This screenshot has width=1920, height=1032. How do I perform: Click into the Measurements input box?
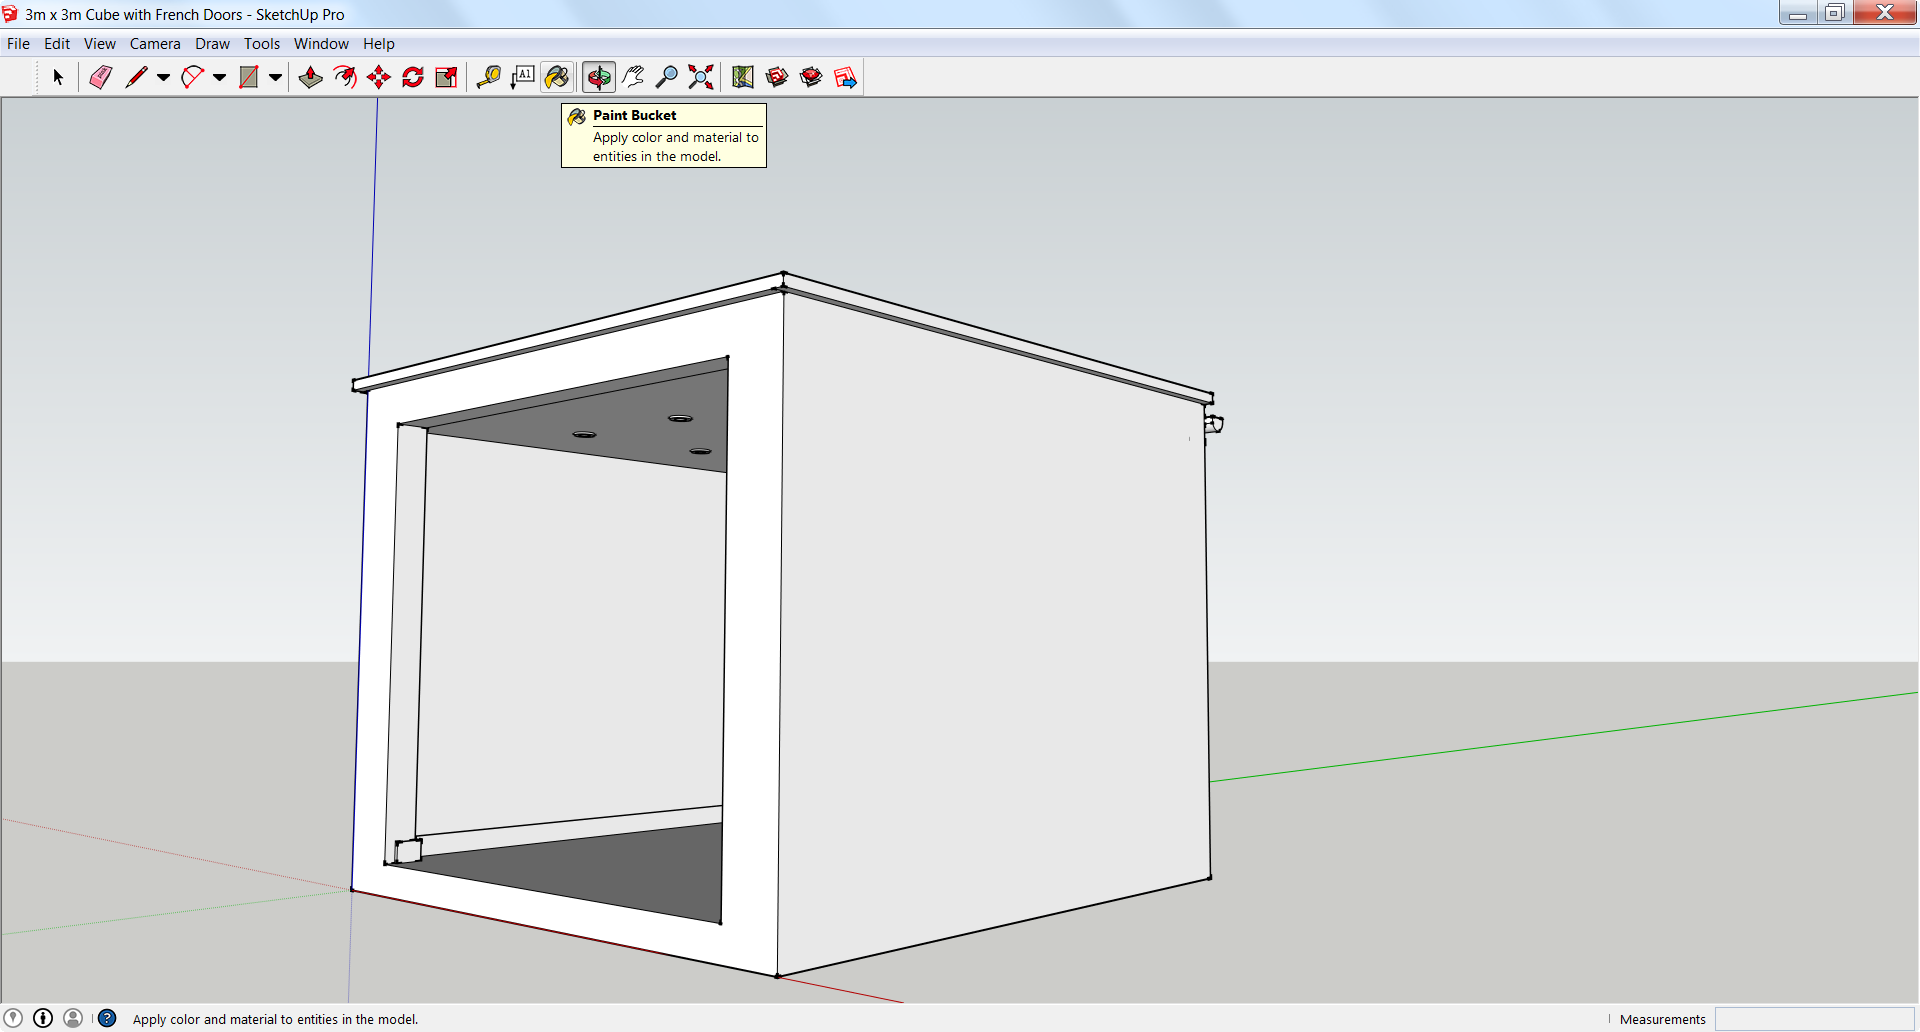1813,1019
